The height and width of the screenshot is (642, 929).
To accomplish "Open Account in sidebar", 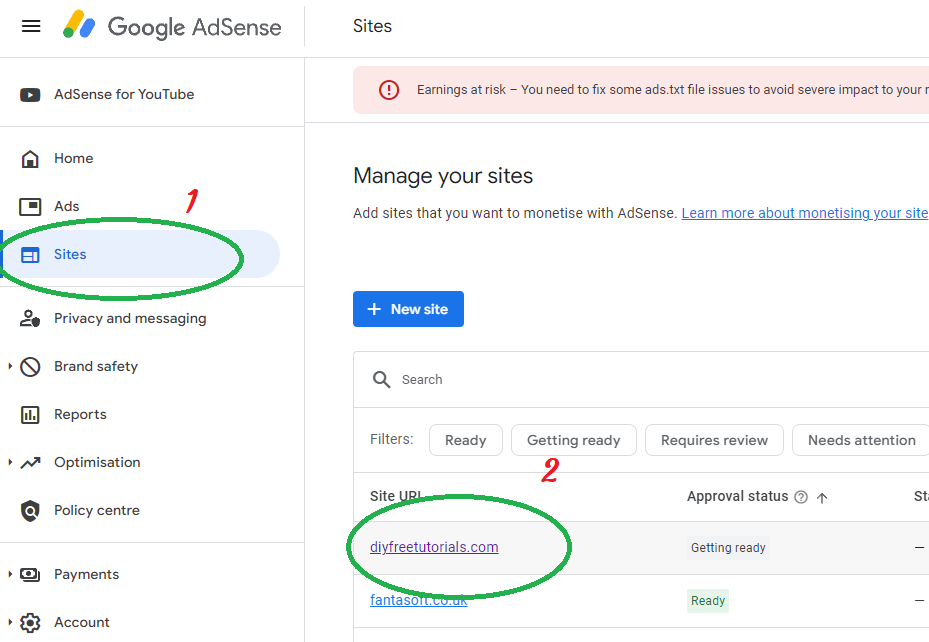I will (82, 622).
